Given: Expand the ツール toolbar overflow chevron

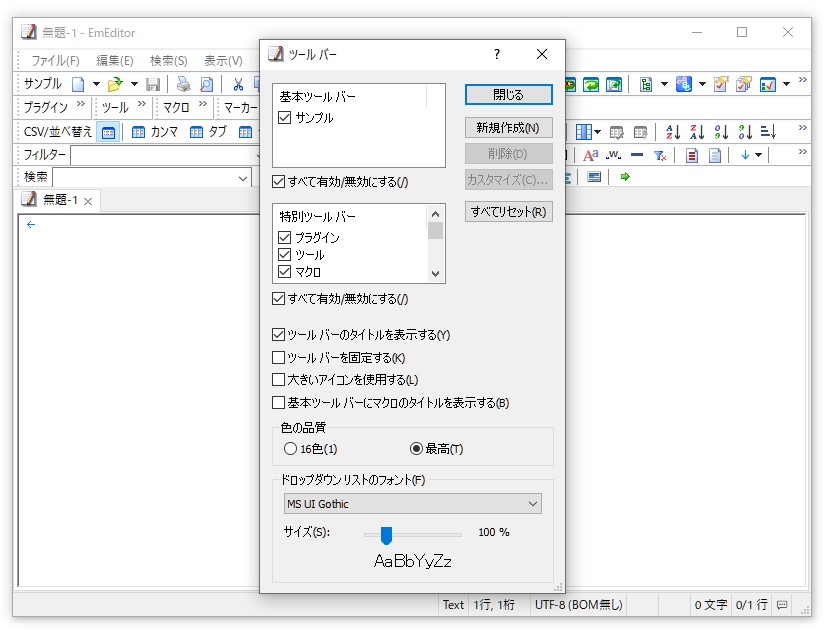Looking at the screenshot, I should (142, 104).
